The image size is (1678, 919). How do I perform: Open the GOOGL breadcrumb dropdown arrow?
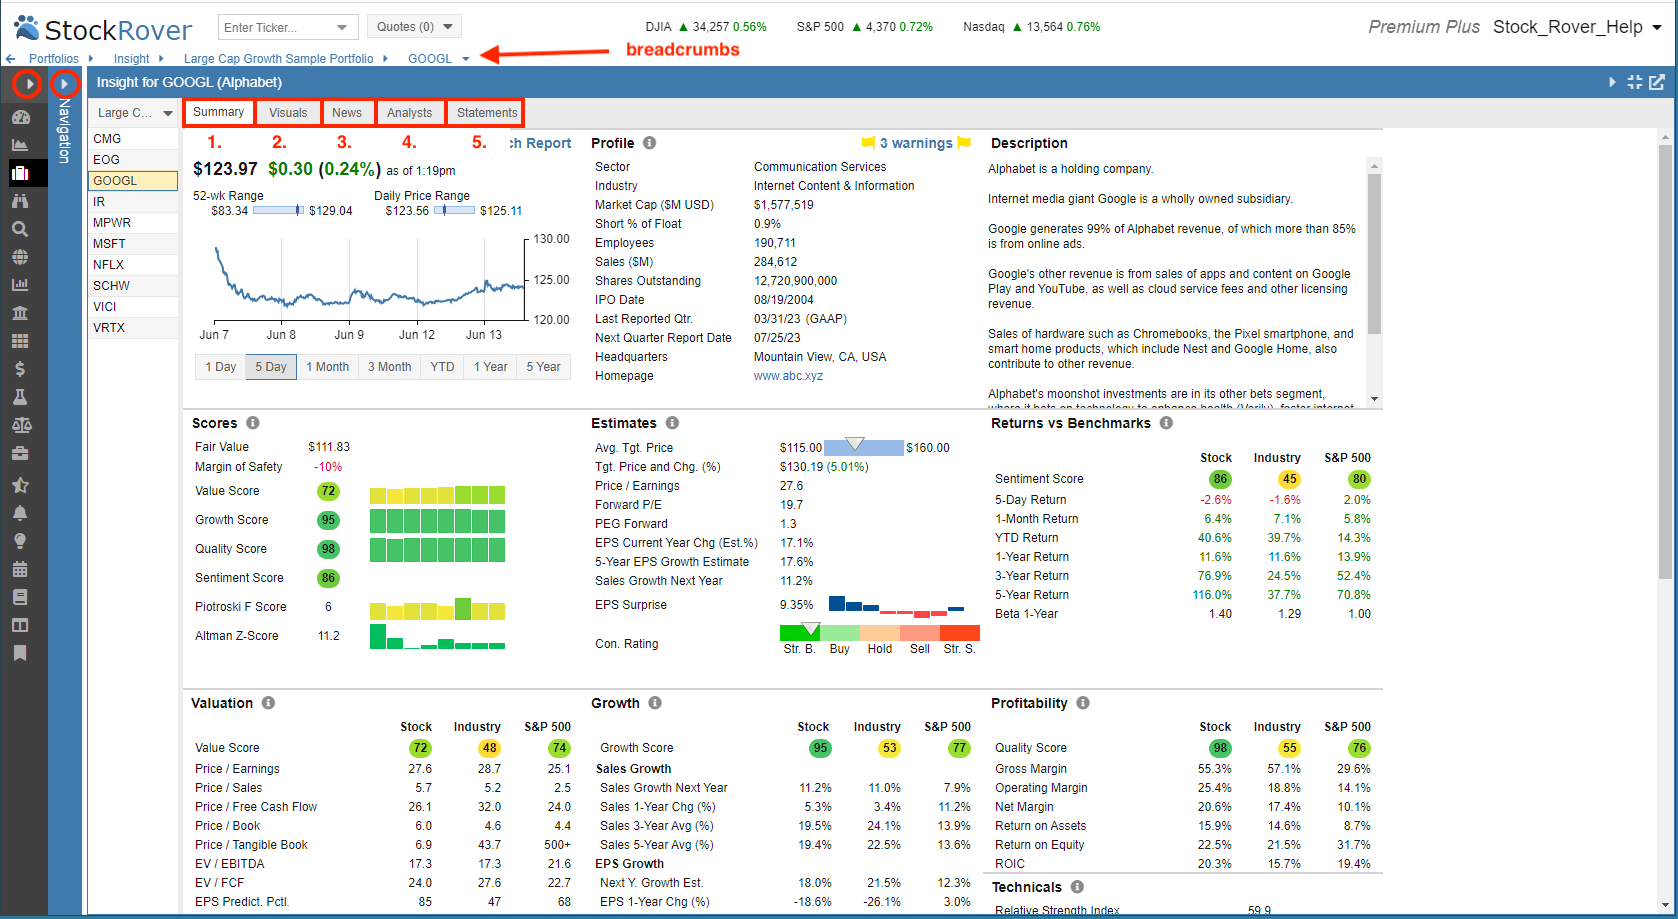pyautogui.click(x=466, y=59)
